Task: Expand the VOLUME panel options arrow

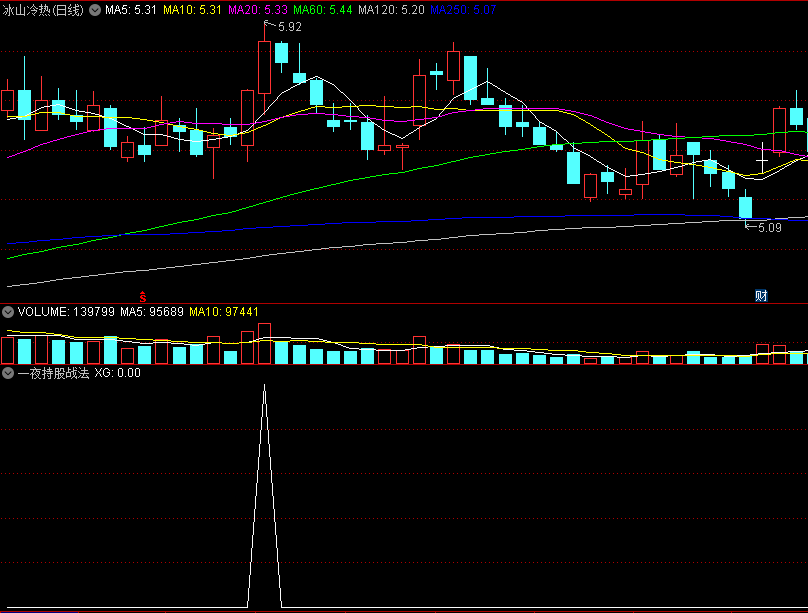Action: pos(8,312)
